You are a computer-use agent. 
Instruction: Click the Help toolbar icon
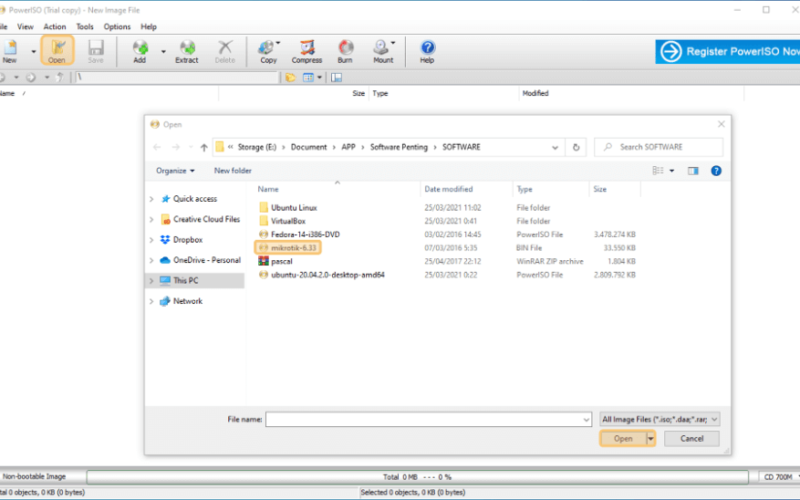click(x=428, y=52)
